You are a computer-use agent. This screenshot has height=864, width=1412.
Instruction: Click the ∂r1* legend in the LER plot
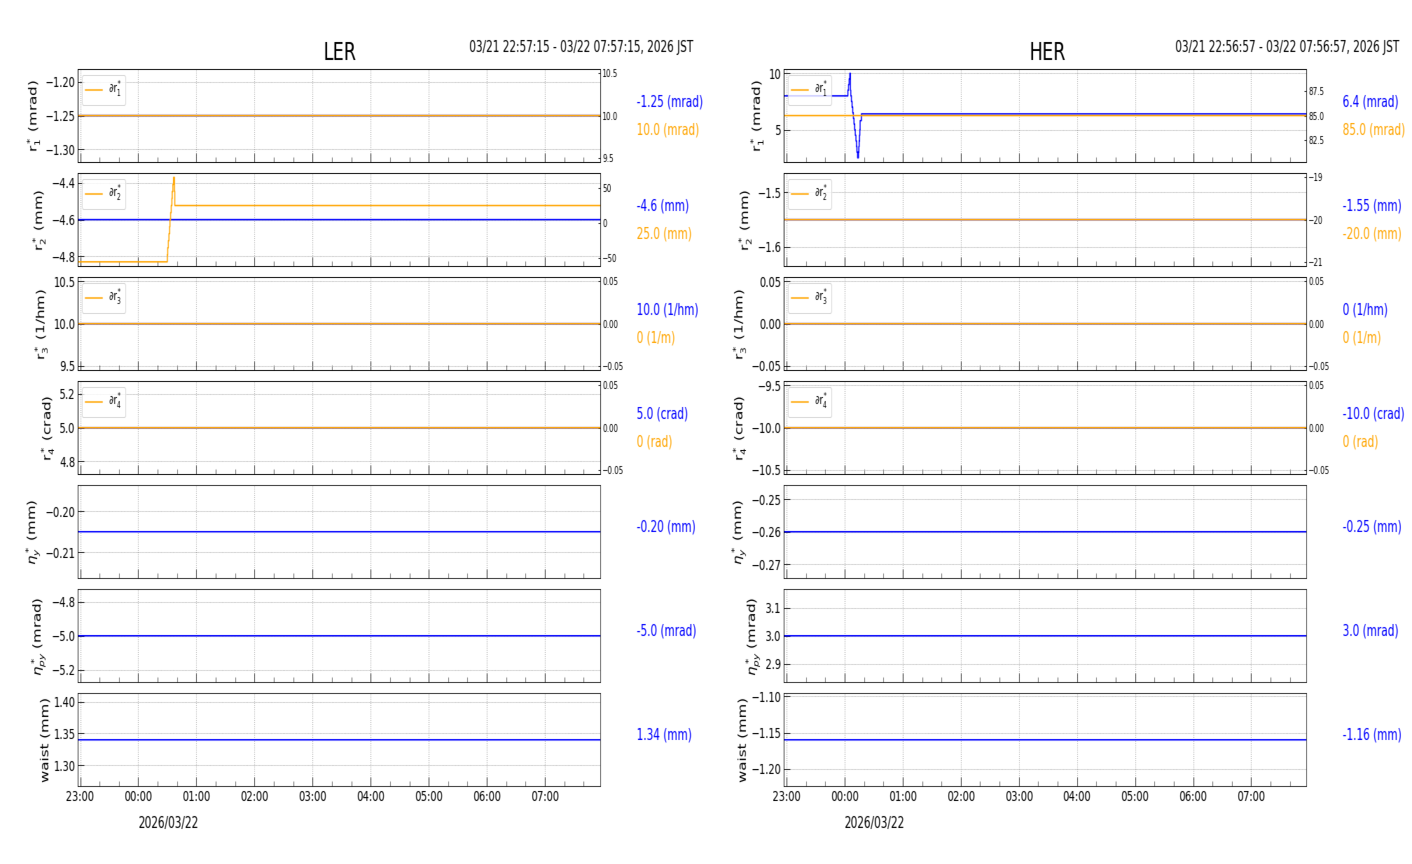[x=104, y=90]
